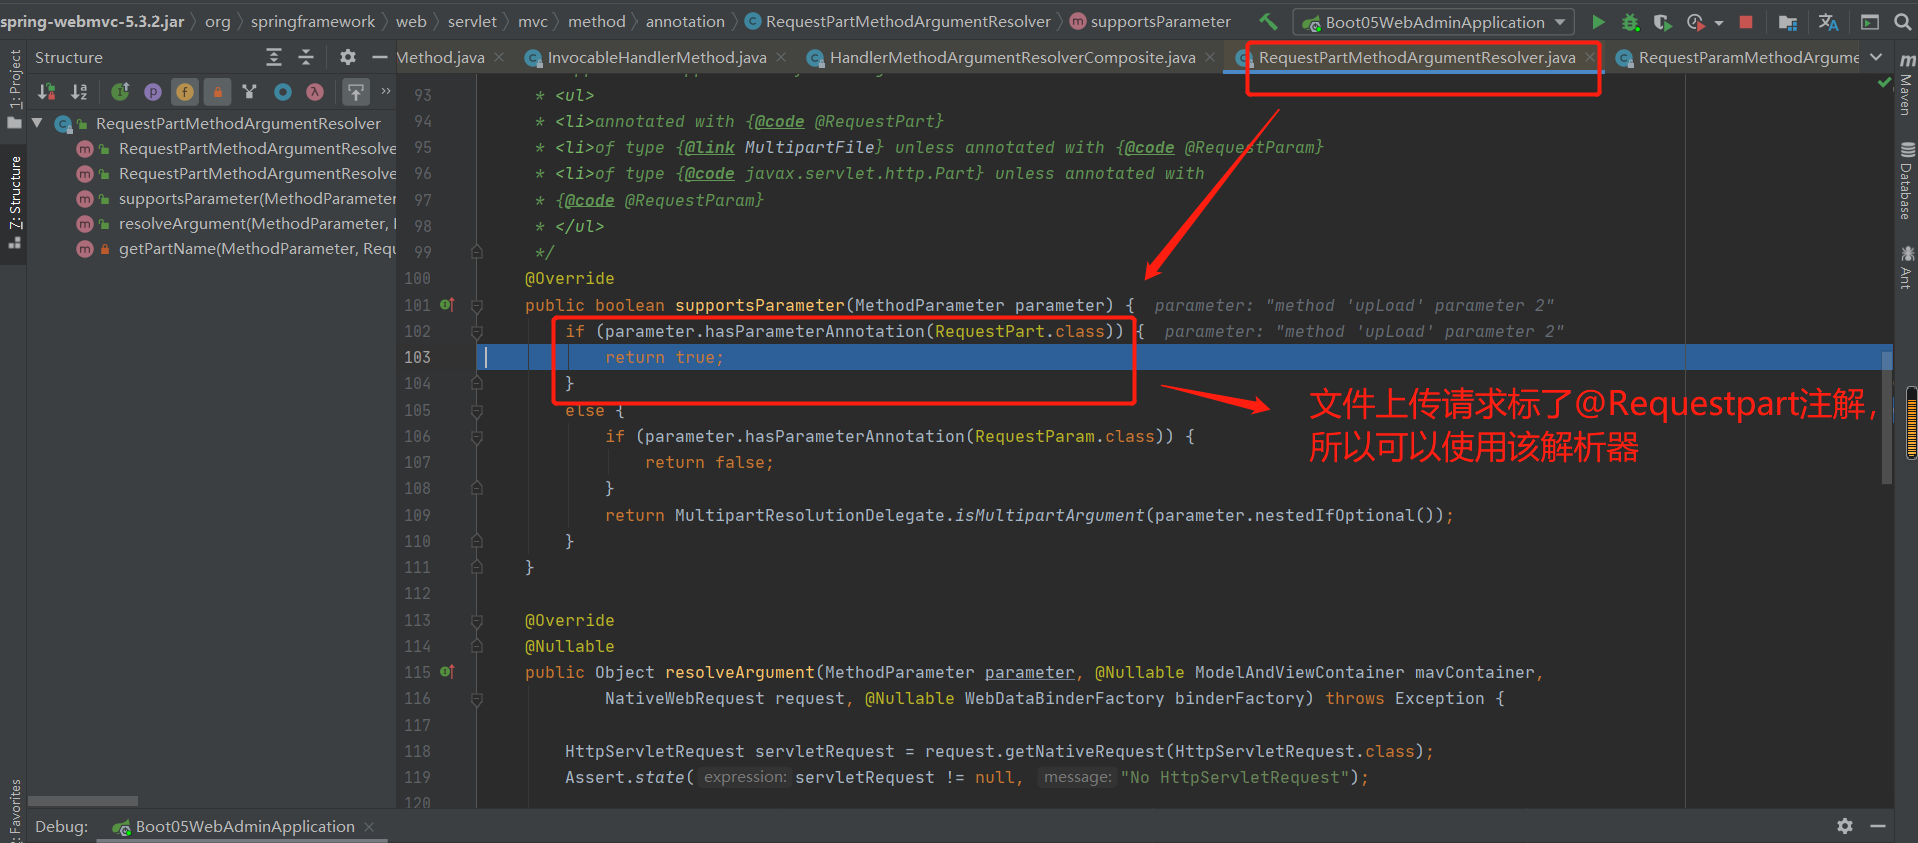Run with profiler icon
This screenshot has width=1918, height=843.
[1695, 21]
